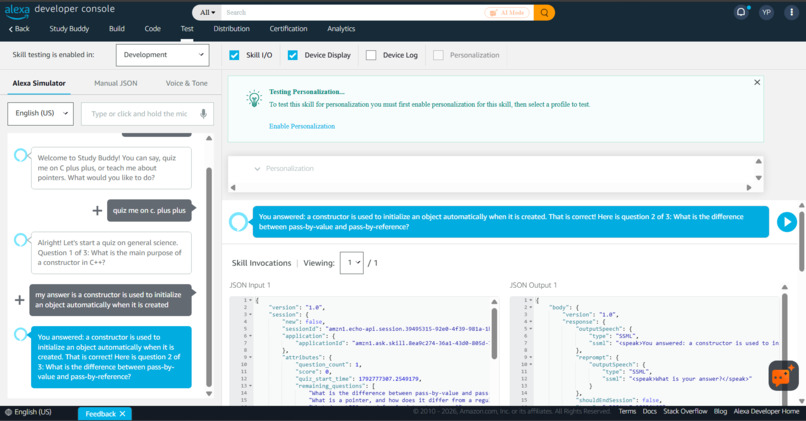806x421 pixels.
Task: Open the vertical three-dot options menu
Action: (x=791, y=12)
